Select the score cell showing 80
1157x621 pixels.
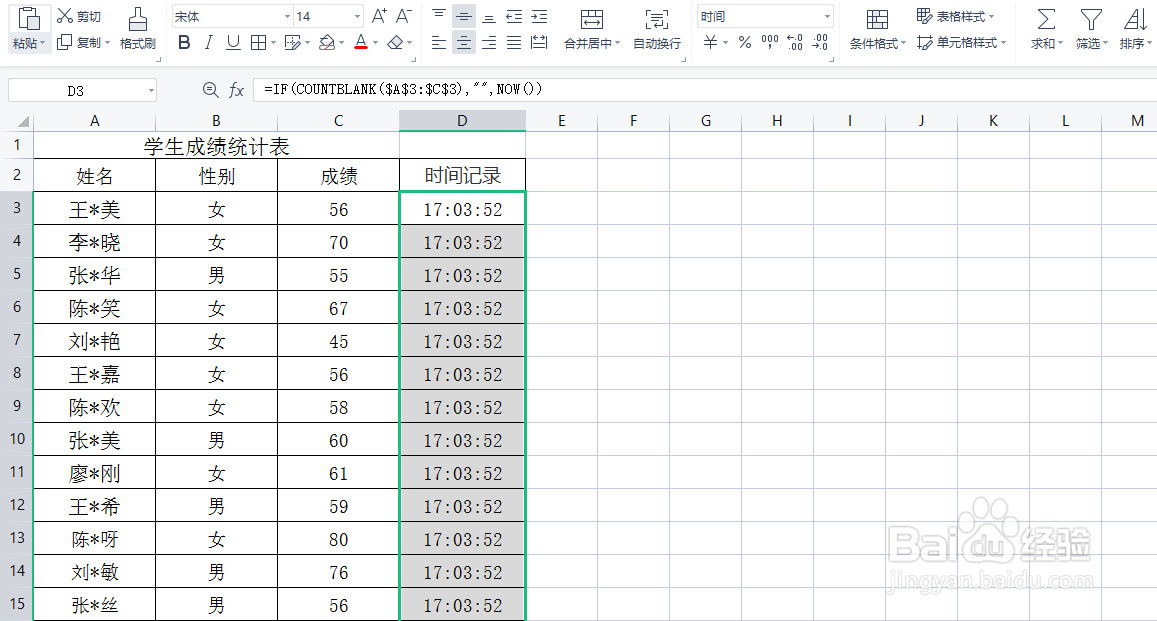[339, 539]
